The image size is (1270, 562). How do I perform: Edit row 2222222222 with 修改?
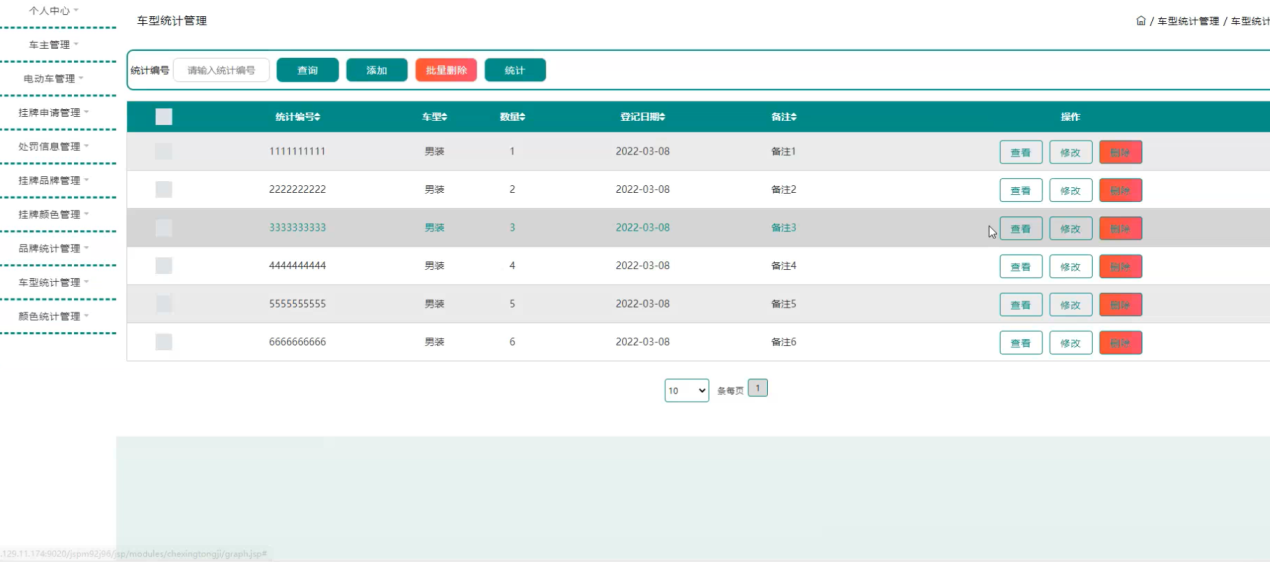1071,190
